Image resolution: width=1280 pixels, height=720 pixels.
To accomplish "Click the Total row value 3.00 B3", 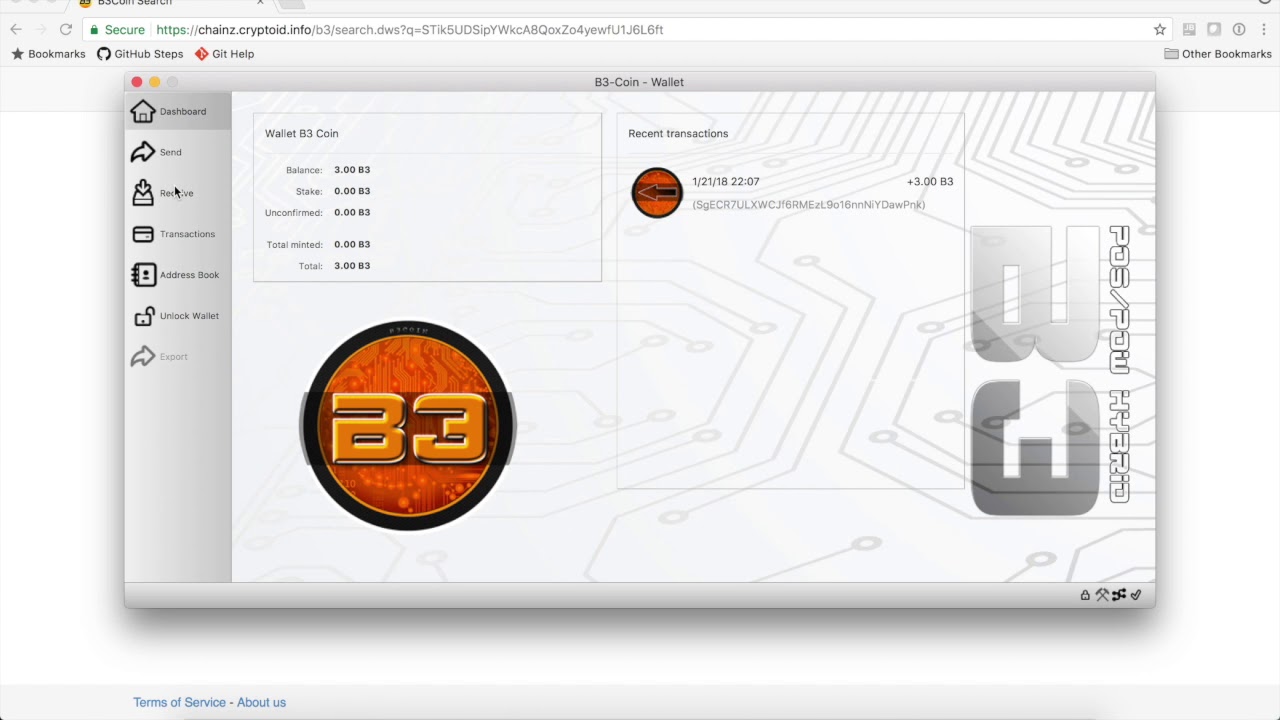I will click(352, 266).
